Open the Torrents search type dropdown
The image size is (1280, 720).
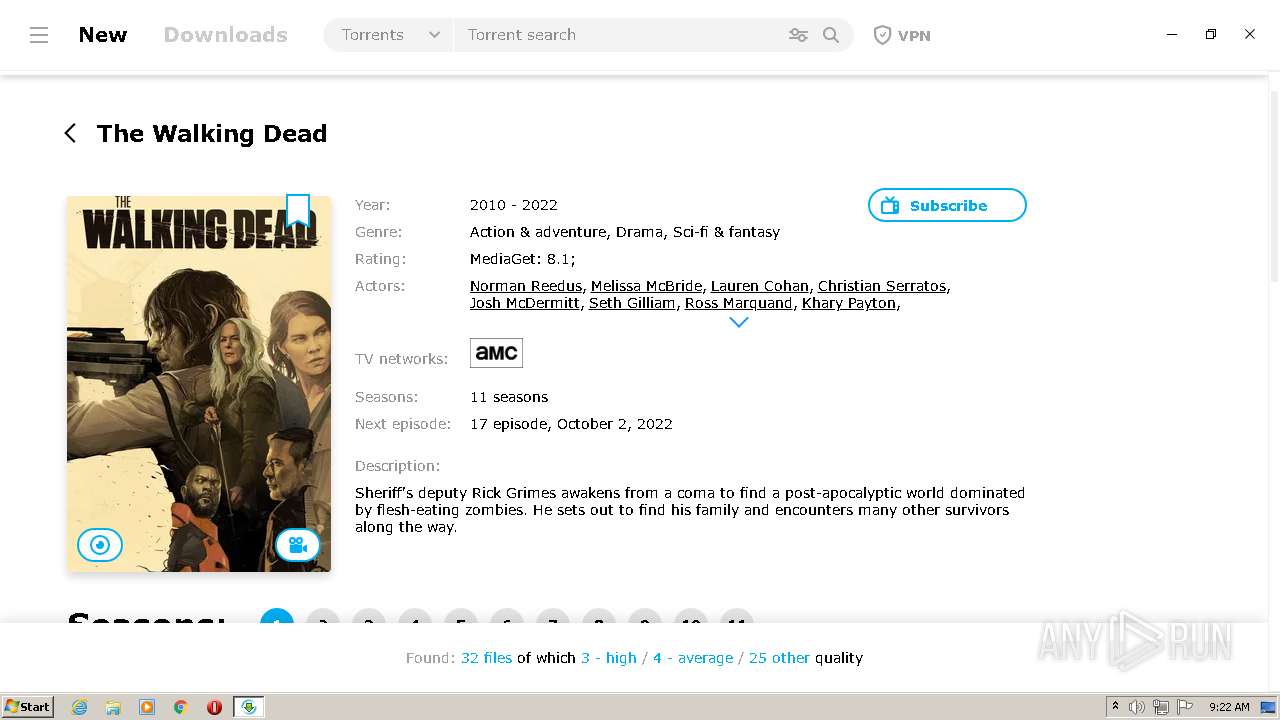coord(389,35)
